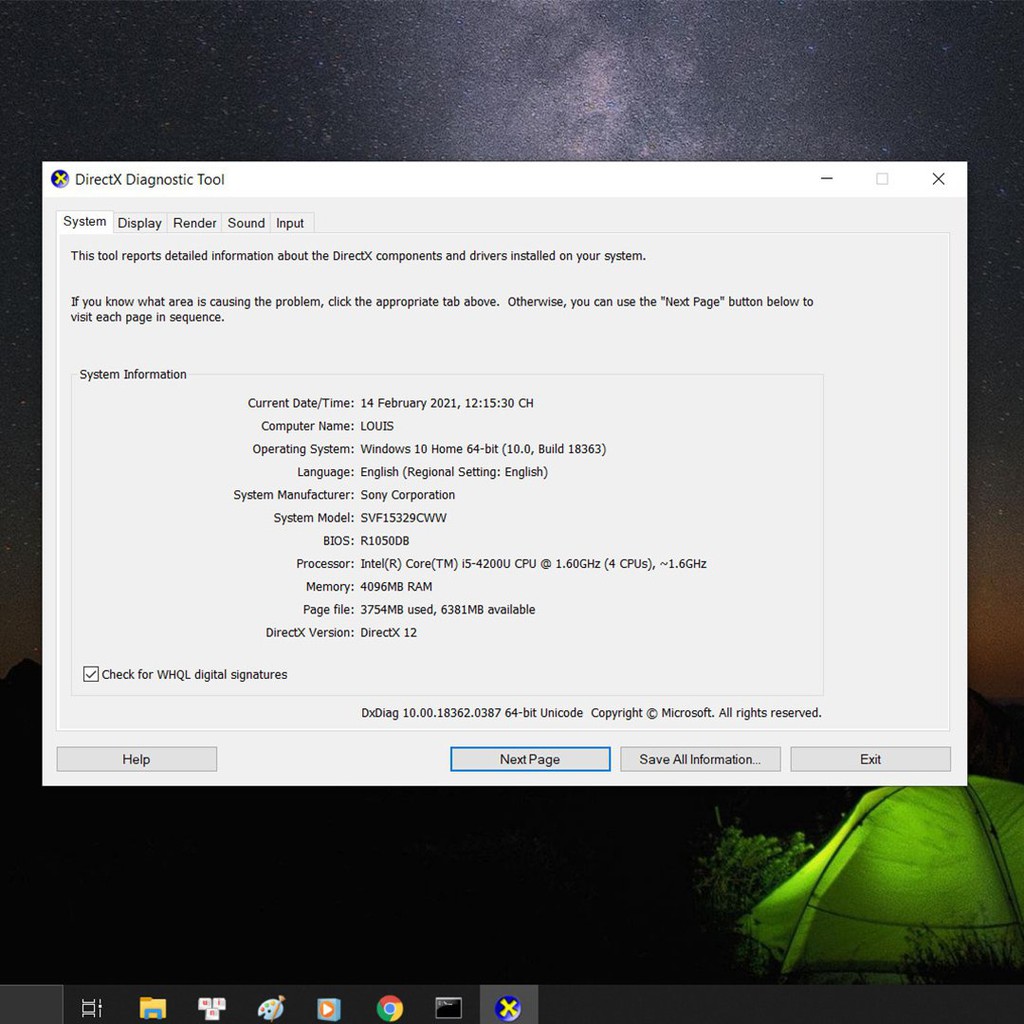Launch Paint from the taskbar
Viewport: 1024px width, 1024px height.
271,1008
